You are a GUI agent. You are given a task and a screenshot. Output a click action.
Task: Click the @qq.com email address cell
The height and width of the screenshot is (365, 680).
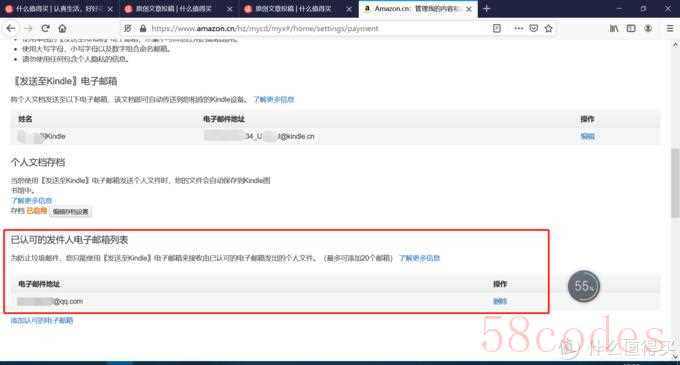pos(50,301)
